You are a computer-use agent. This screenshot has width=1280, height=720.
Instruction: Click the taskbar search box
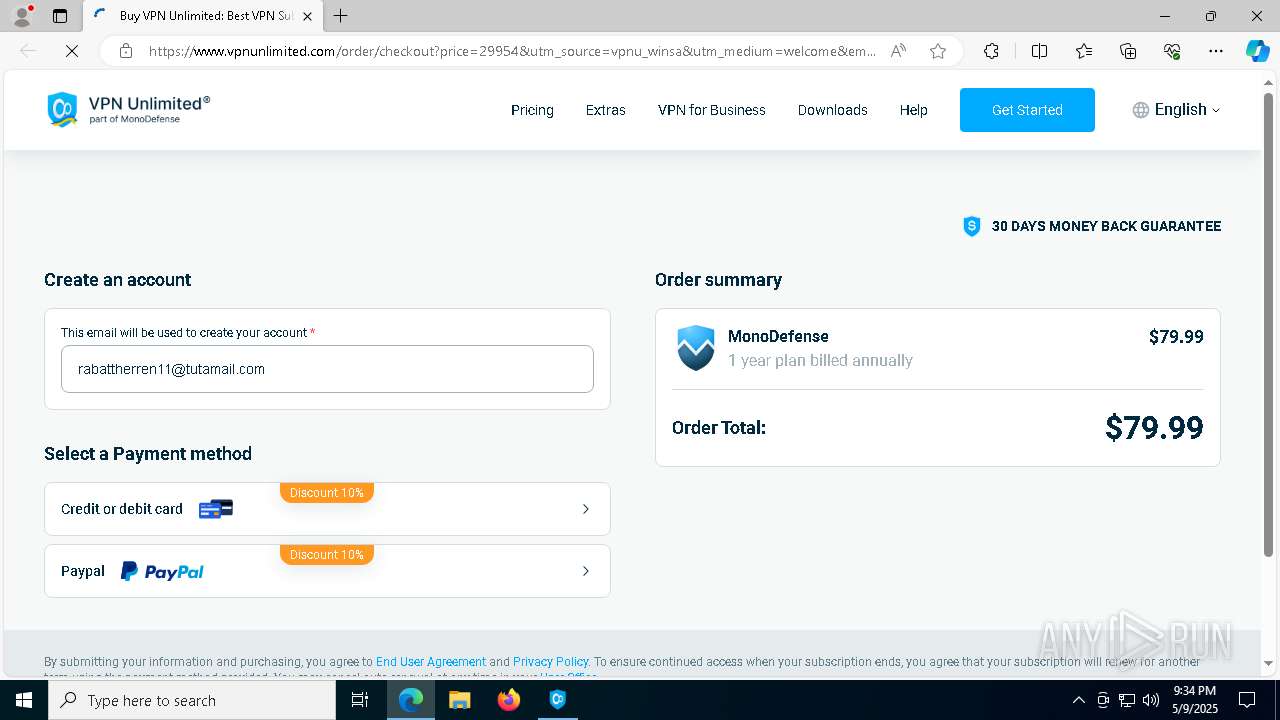pyautogui.click(x=192, y=700)
